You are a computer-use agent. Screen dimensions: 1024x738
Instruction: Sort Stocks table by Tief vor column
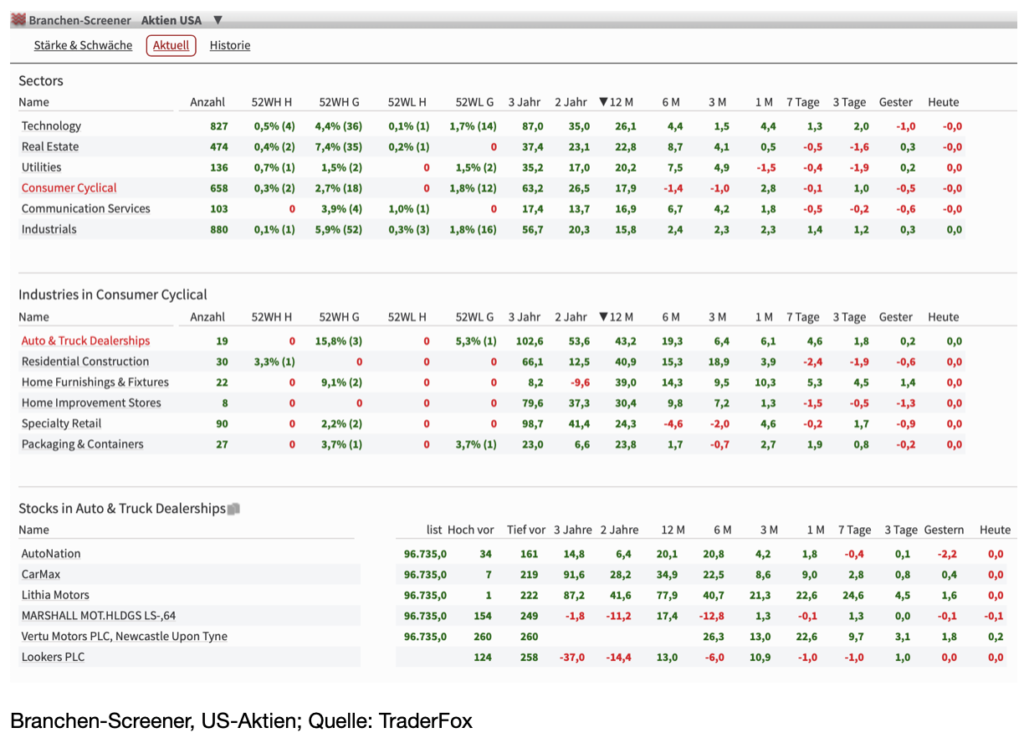pos(526,530)
